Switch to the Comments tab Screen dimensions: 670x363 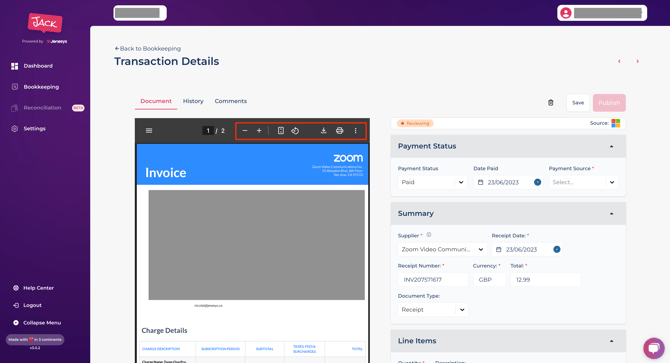click(x=231, y=101)
